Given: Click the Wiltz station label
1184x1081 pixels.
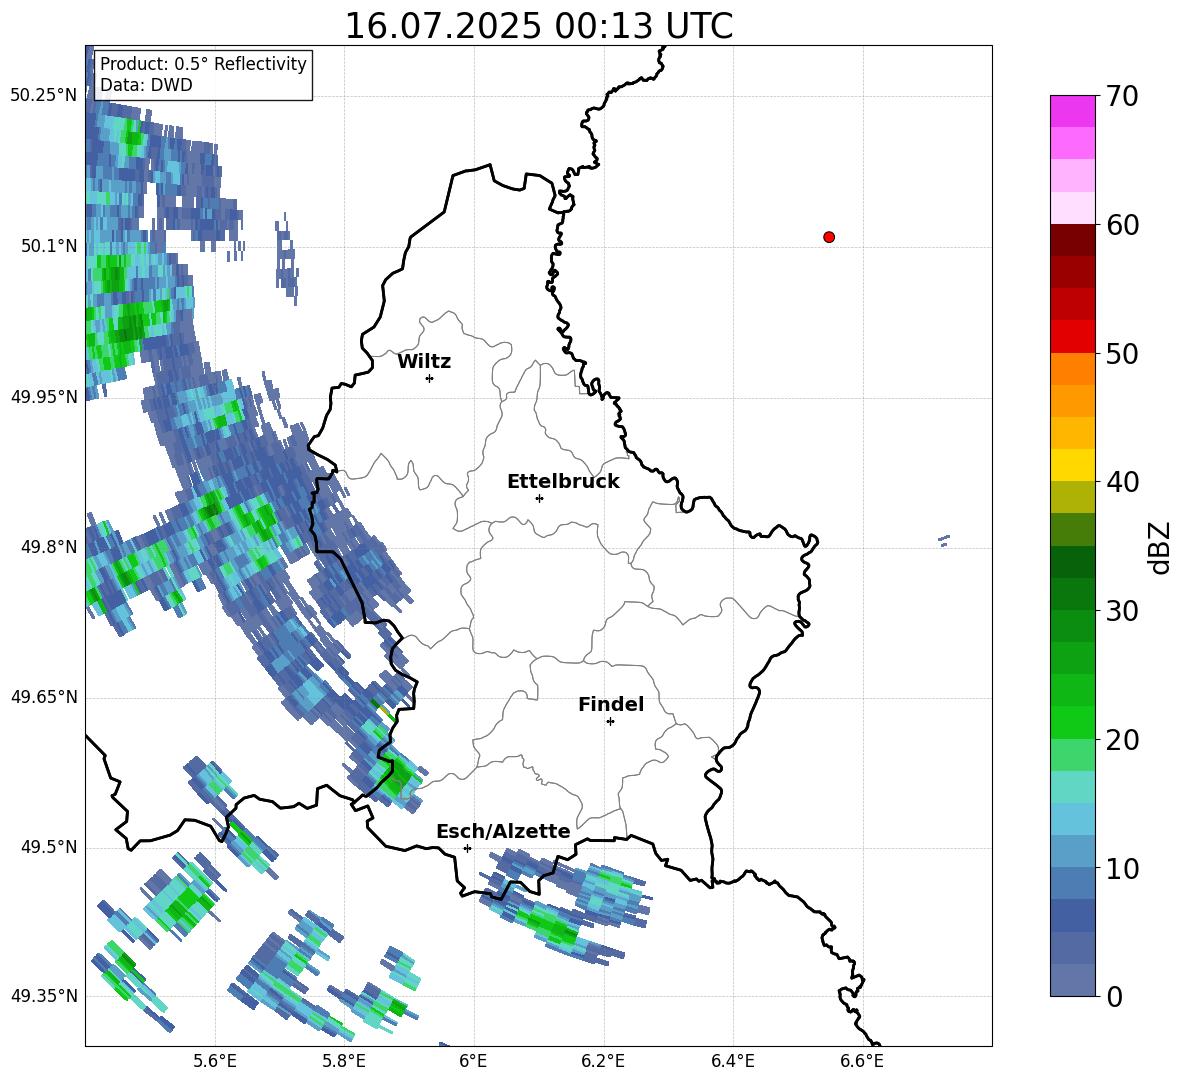Looking at the screenshot, I should 424,362.
